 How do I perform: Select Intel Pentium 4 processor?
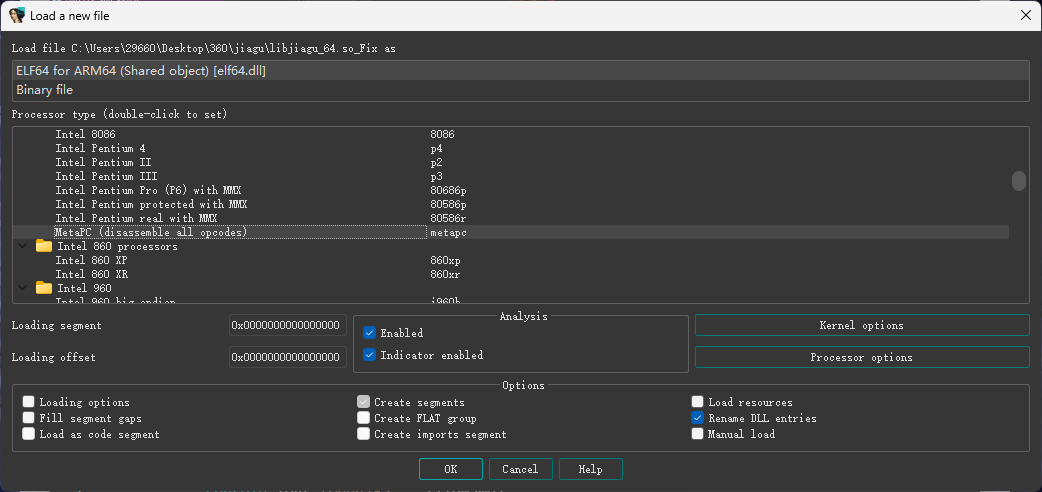[100, 148]
